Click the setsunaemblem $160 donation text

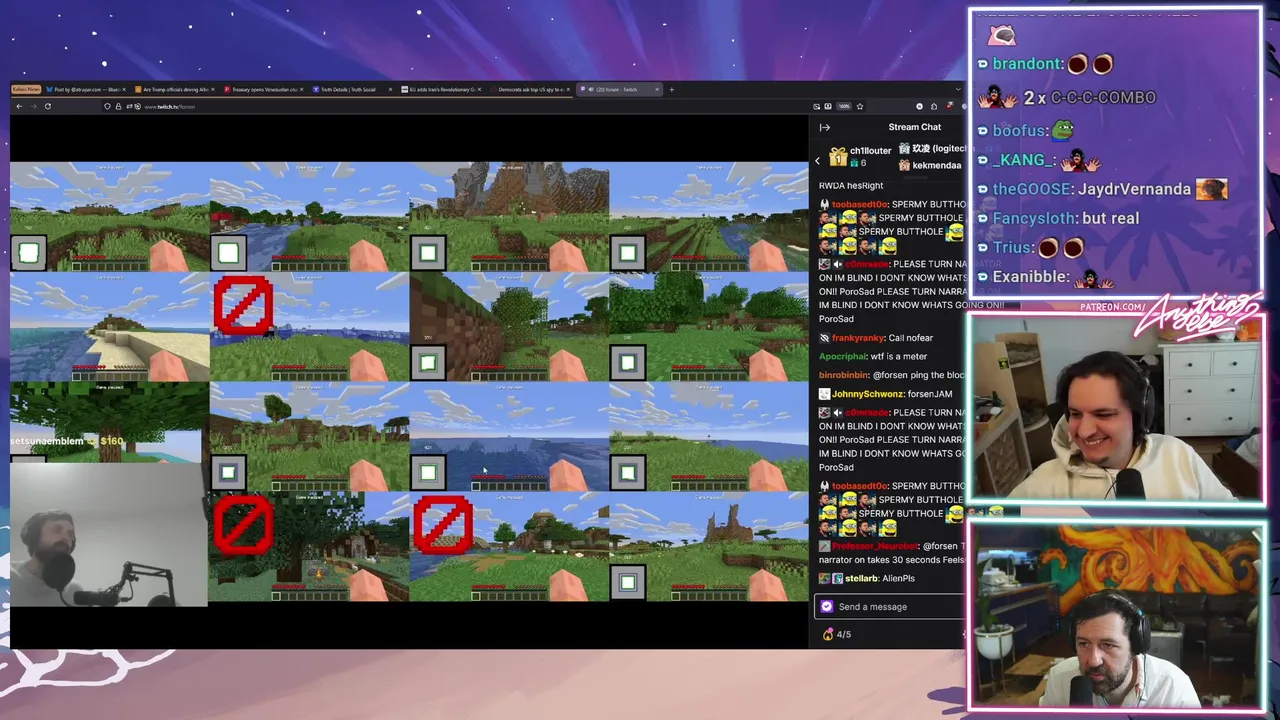tap(67, 441)
